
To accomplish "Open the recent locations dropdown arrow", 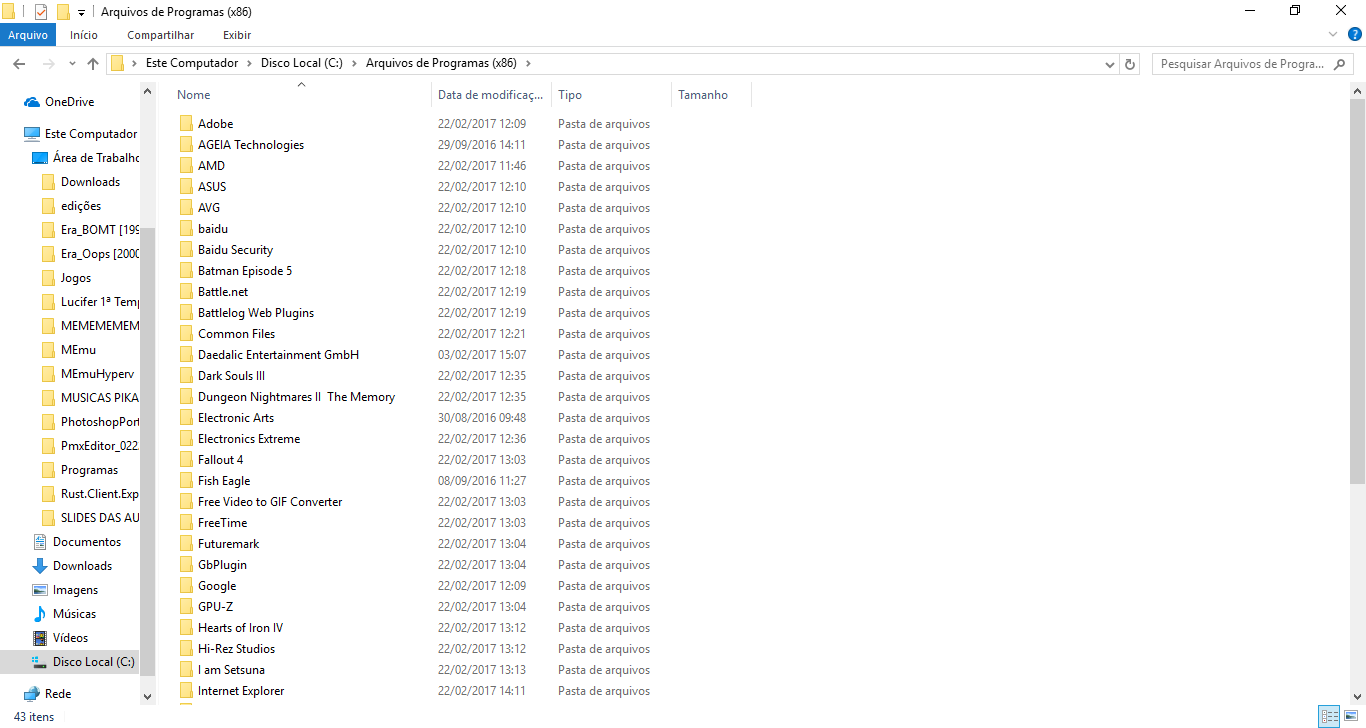I will click(x=72, y=64).
